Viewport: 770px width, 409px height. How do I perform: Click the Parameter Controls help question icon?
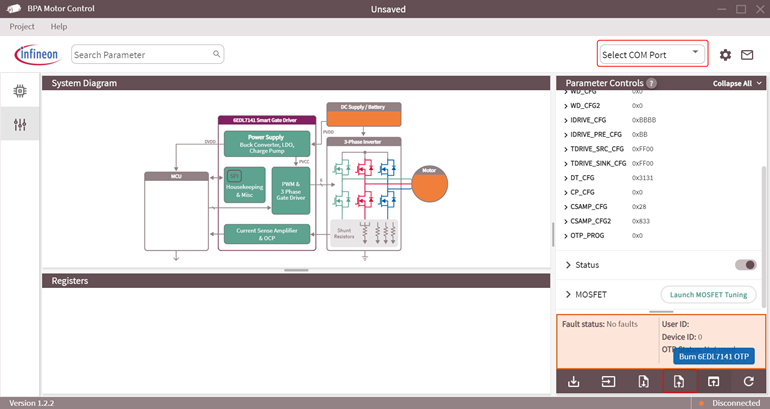651,83
